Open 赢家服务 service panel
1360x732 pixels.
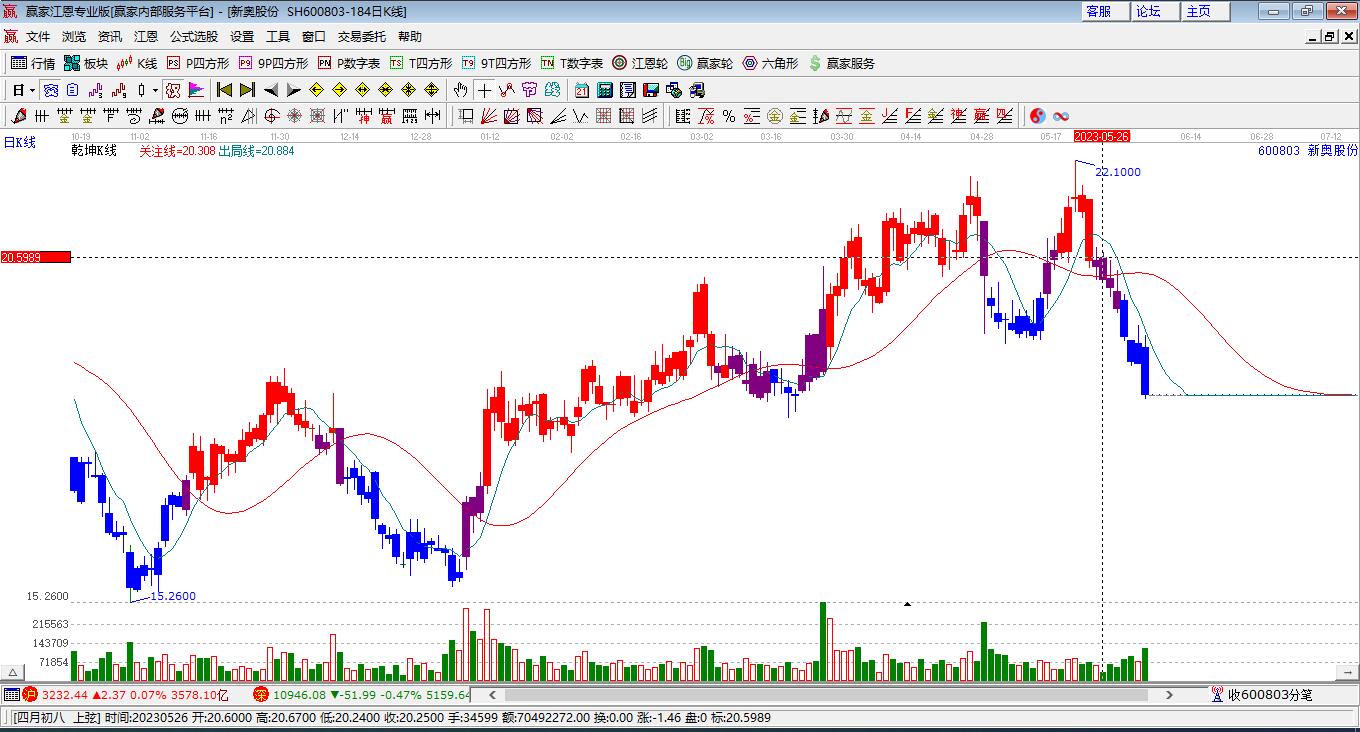click(x=841, y=63)
